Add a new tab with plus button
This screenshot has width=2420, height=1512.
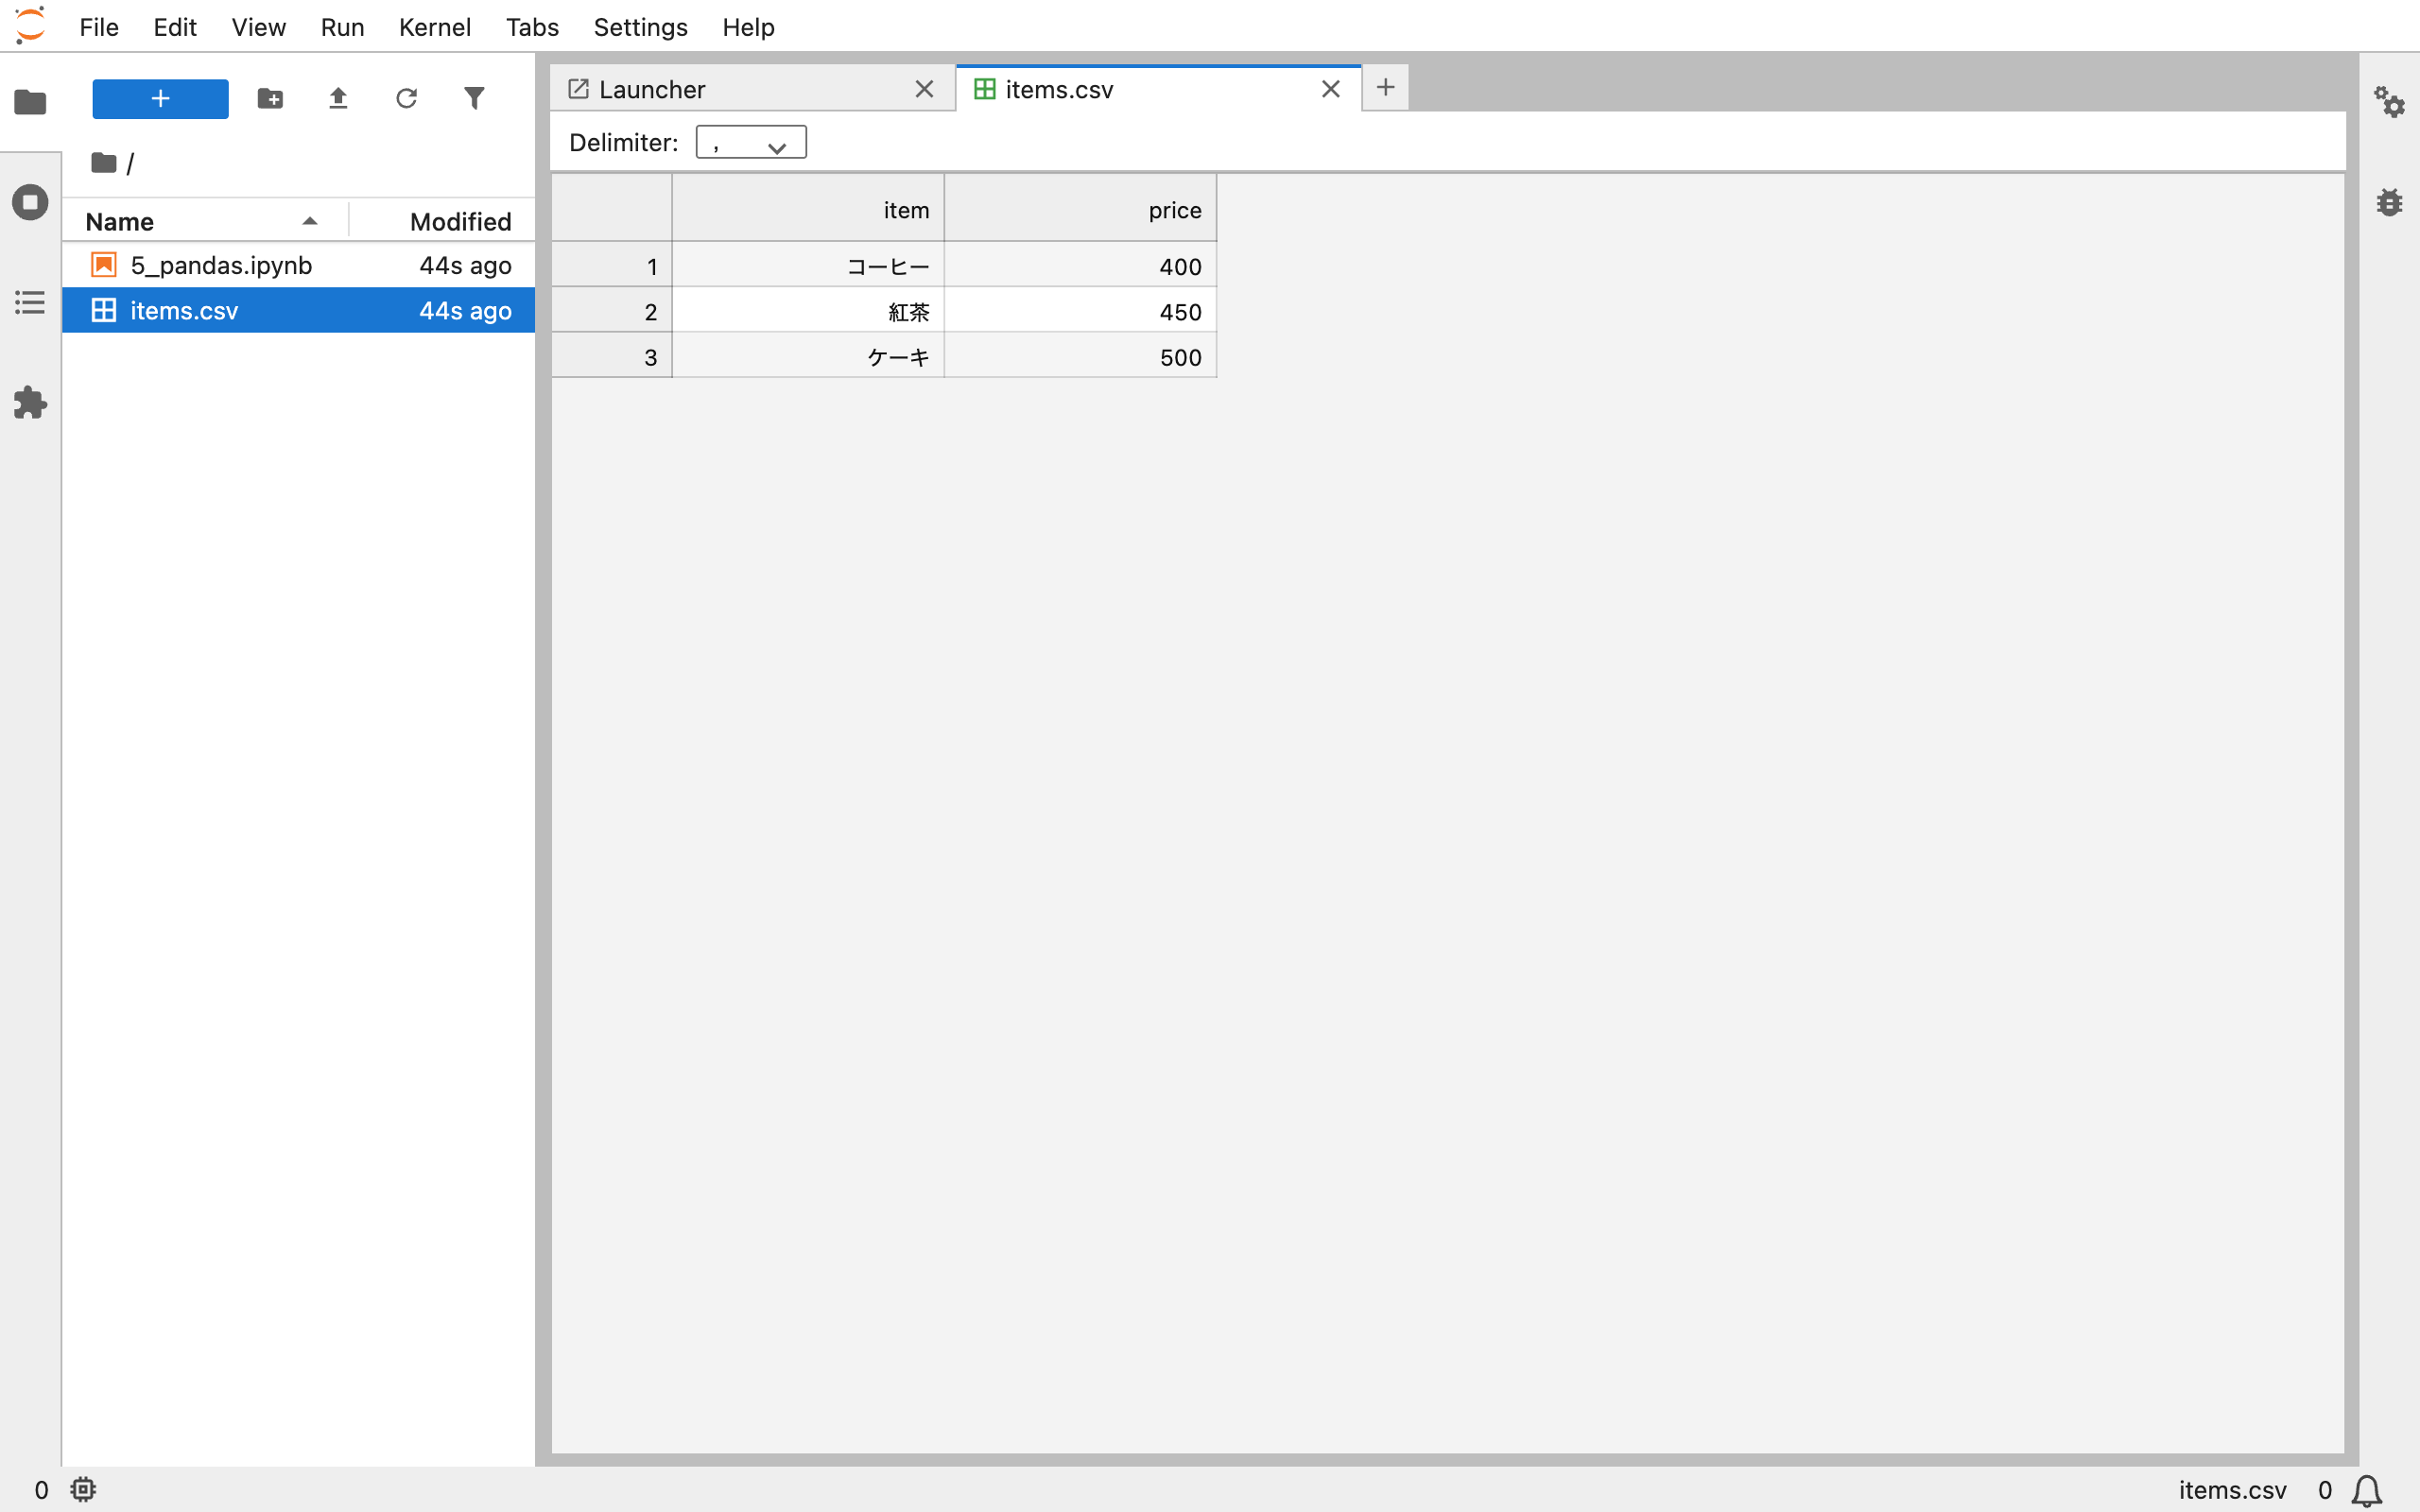[1385, 88]
